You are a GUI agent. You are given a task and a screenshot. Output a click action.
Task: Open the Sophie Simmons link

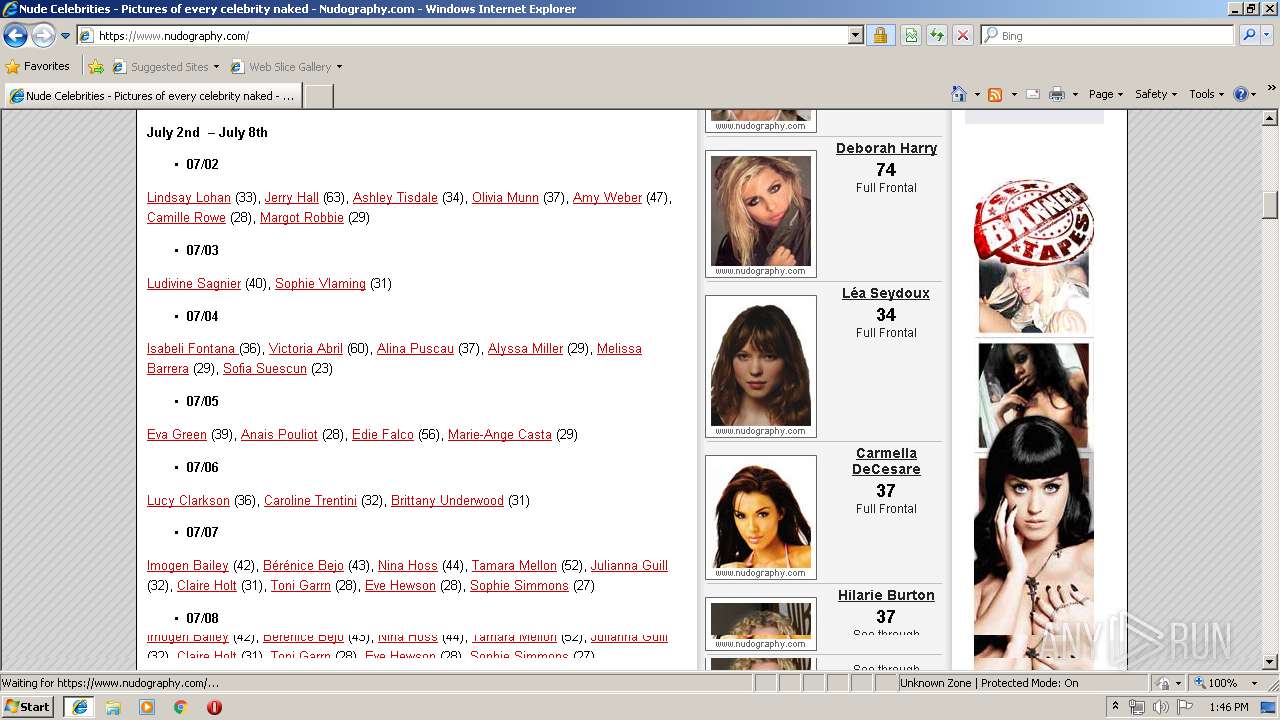[x=519, y=586]
